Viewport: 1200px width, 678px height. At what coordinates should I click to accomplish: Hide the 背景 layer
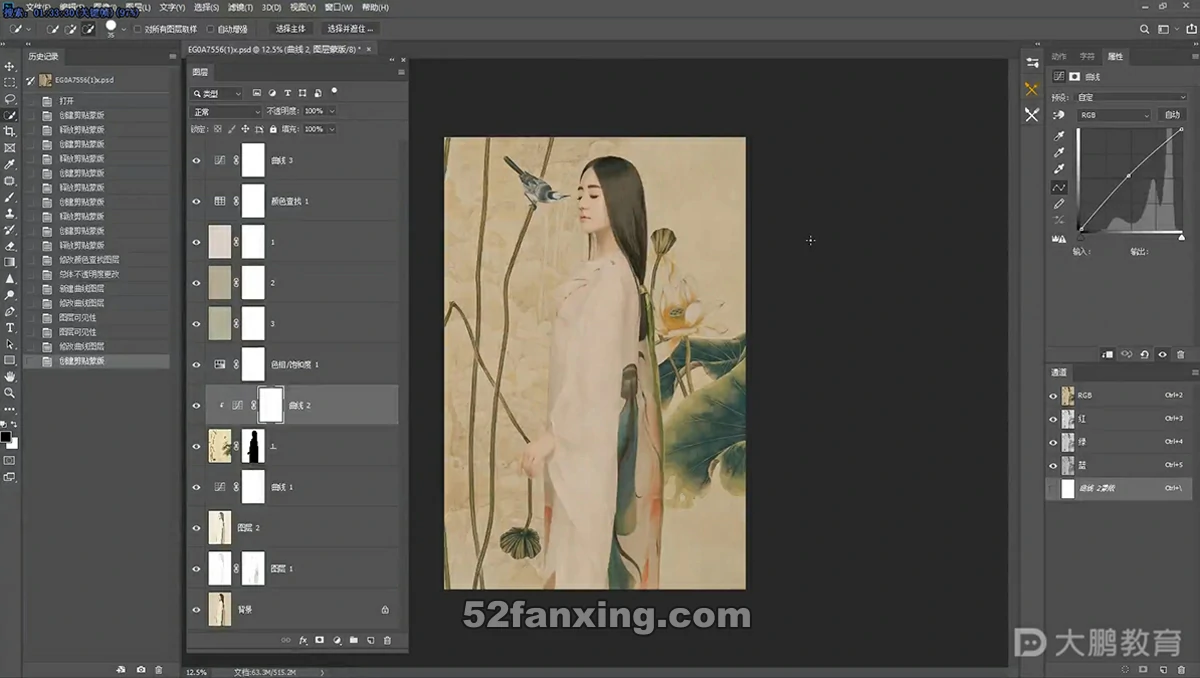pyautogui.click(x=196, y=609)
